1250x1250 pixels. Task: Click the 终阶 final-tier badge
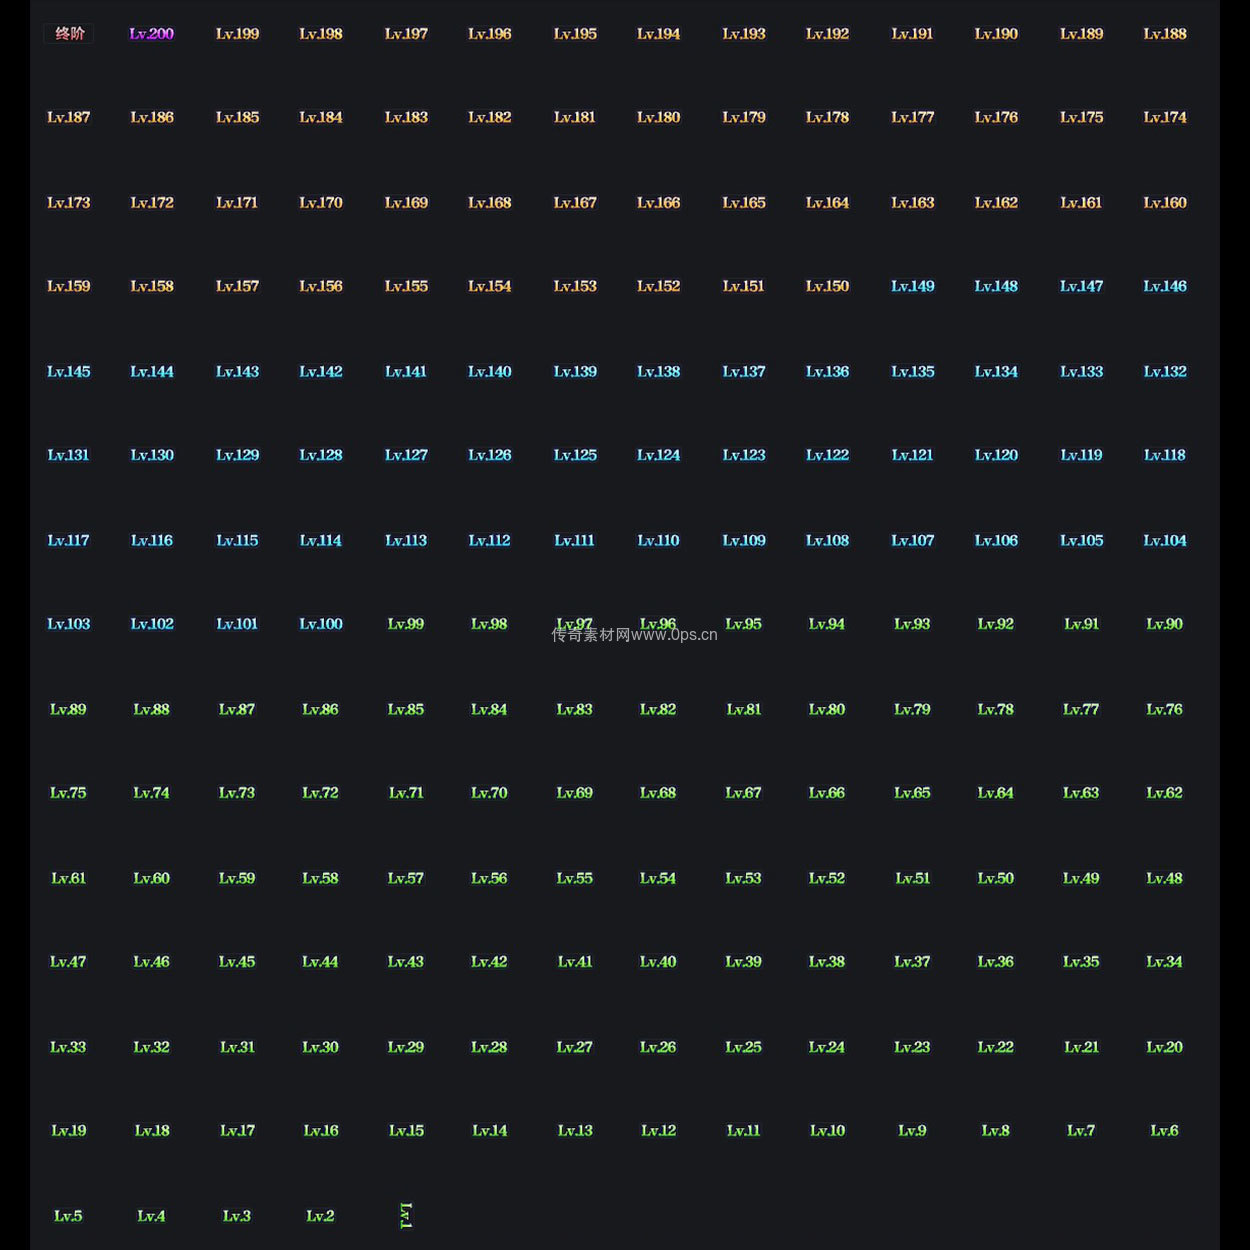pyautogui.click(x=69, y=34)
